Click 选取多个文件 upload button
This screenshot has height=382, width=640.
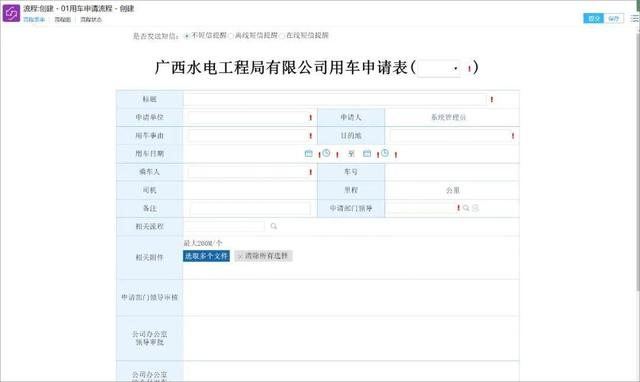click(x=206, y=256)
